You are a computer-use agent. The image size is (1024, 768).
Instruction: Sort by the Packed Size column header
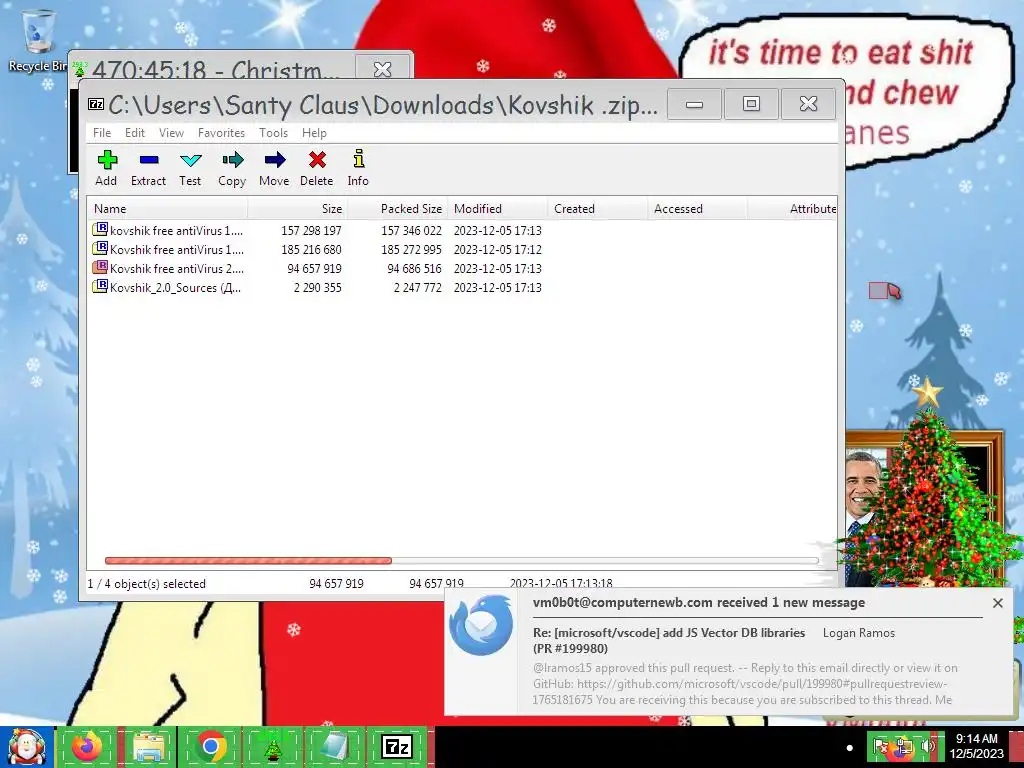point(397,208)
